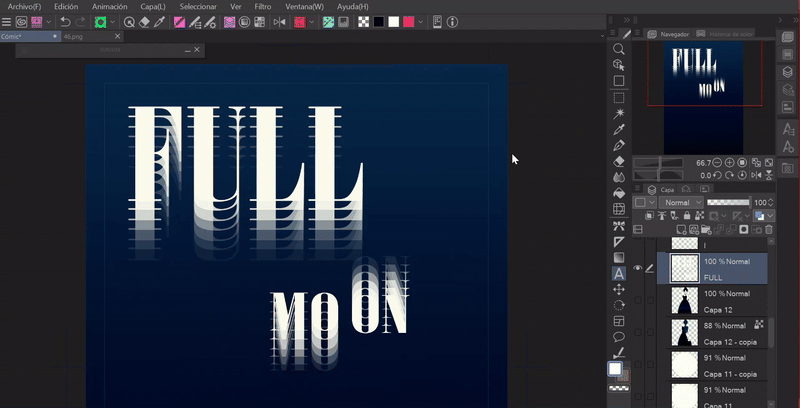The height and width of the screenshot is (408, 800).
Task: Expand dropdown beside green circle icon
Action: coord(113,22)
